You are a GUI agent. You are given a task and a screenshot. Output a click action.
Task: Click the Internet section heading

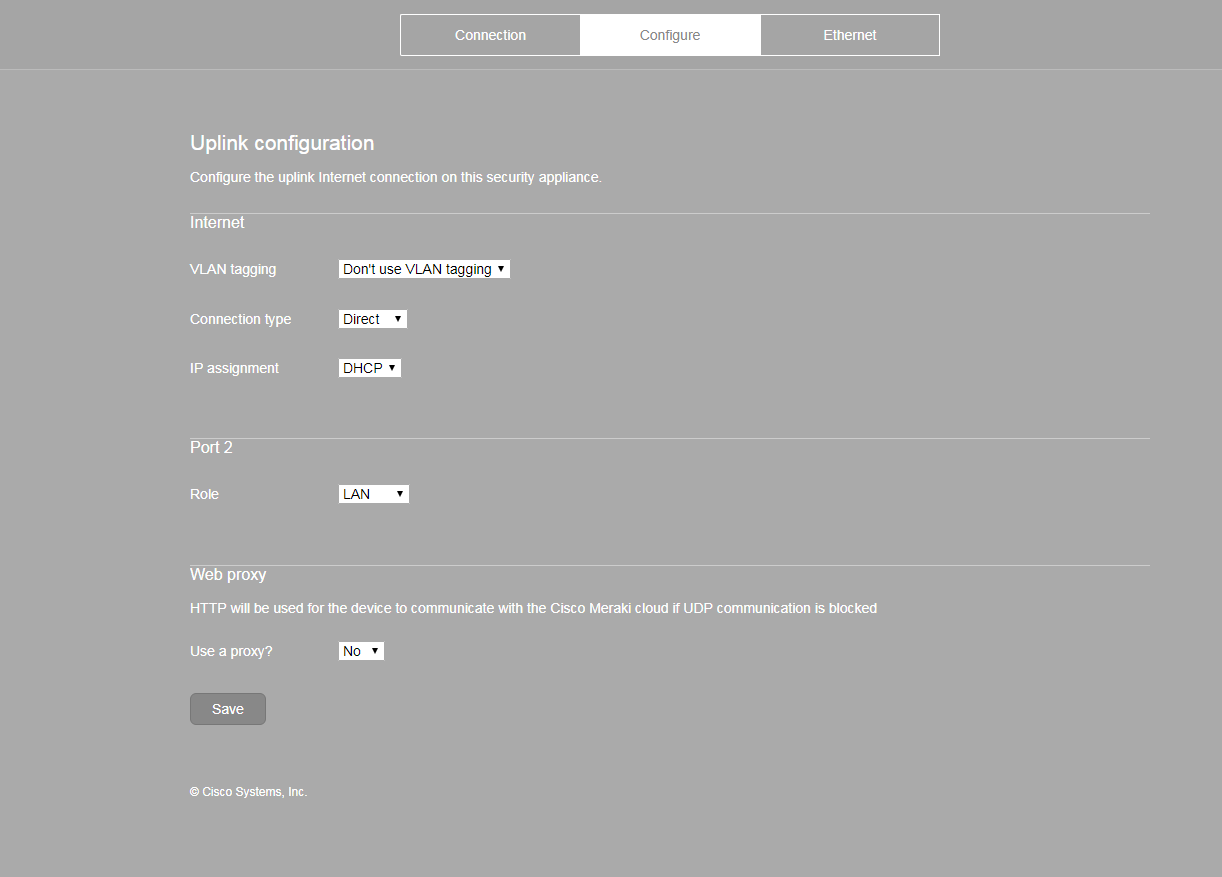coord(217,222)
